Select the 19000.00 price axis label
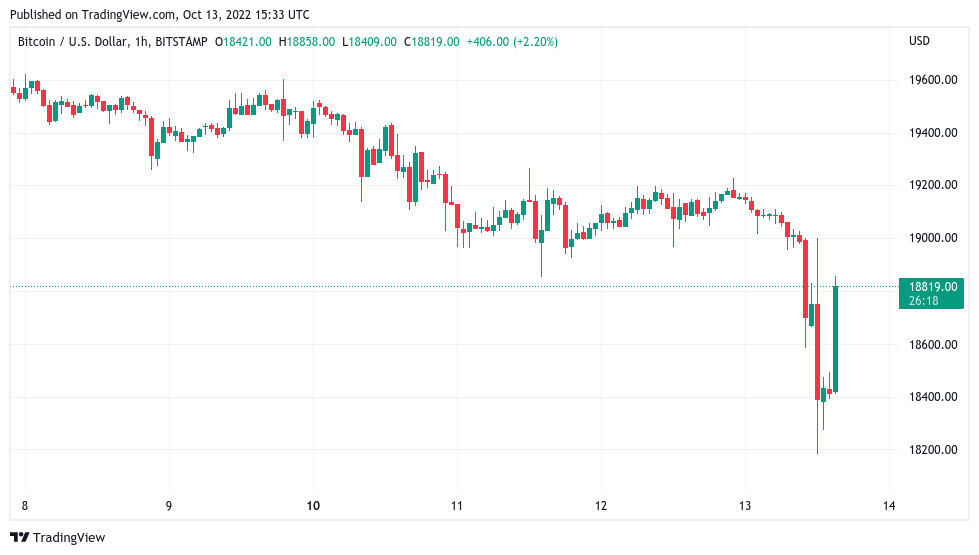Image resolution: width=979 pixels, height=555 pixels. [x=932, y=238]
